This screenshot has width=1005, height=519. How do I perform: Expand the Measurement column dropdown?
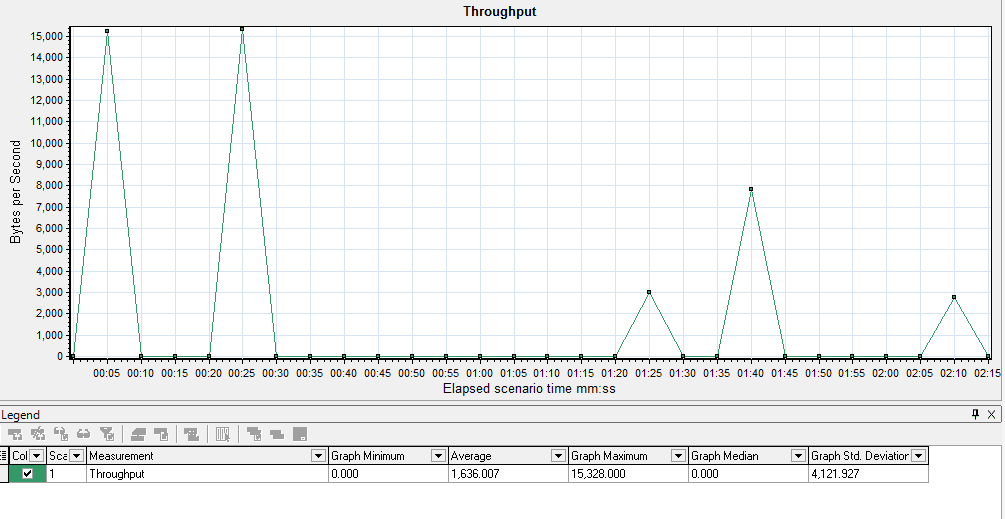click(319, 456)
